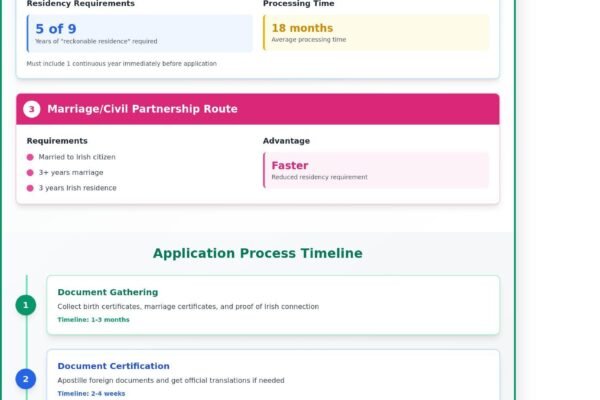The width and height of the screenshot is (600, 400).
Task: Click the green step 1 timeline circle
Action: coord(26,305)
